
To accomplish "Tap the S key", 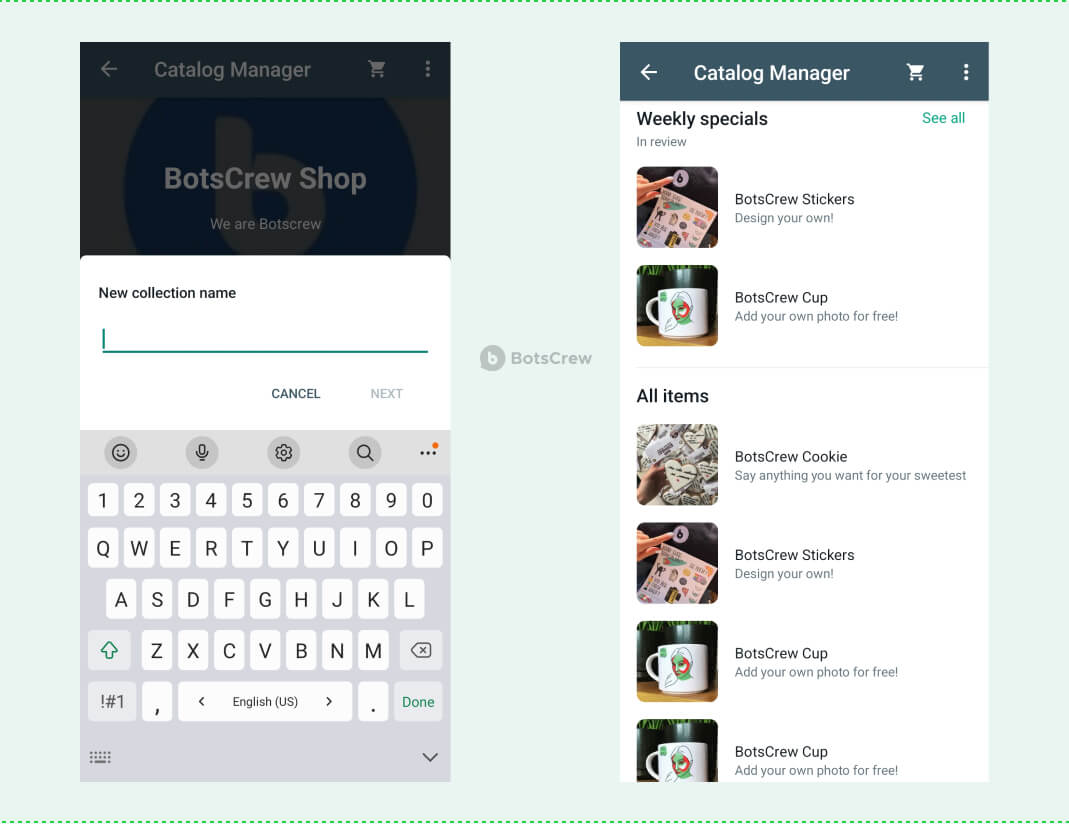I will click(x=157, y=600).
